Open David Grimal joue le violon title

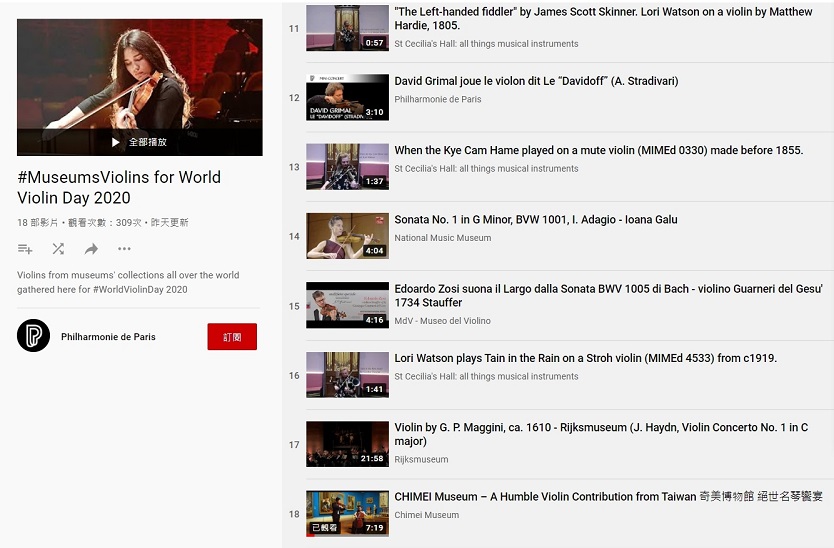click(536, 81)
